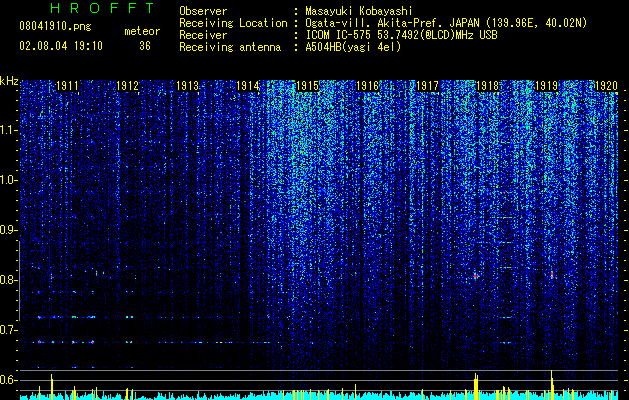The width and height of the screenshot is (629, 400).
Task: Click the 1915 time marker
Action: coord(307,86)
